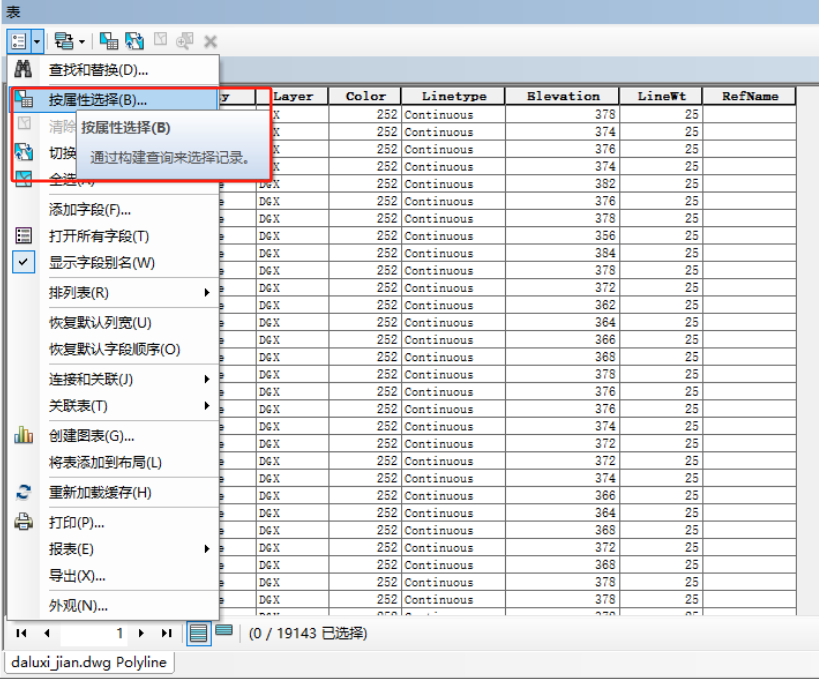Choose 导出(X)... menu entry
Viewport: 819px width, 679px height.
pos(114,576)
